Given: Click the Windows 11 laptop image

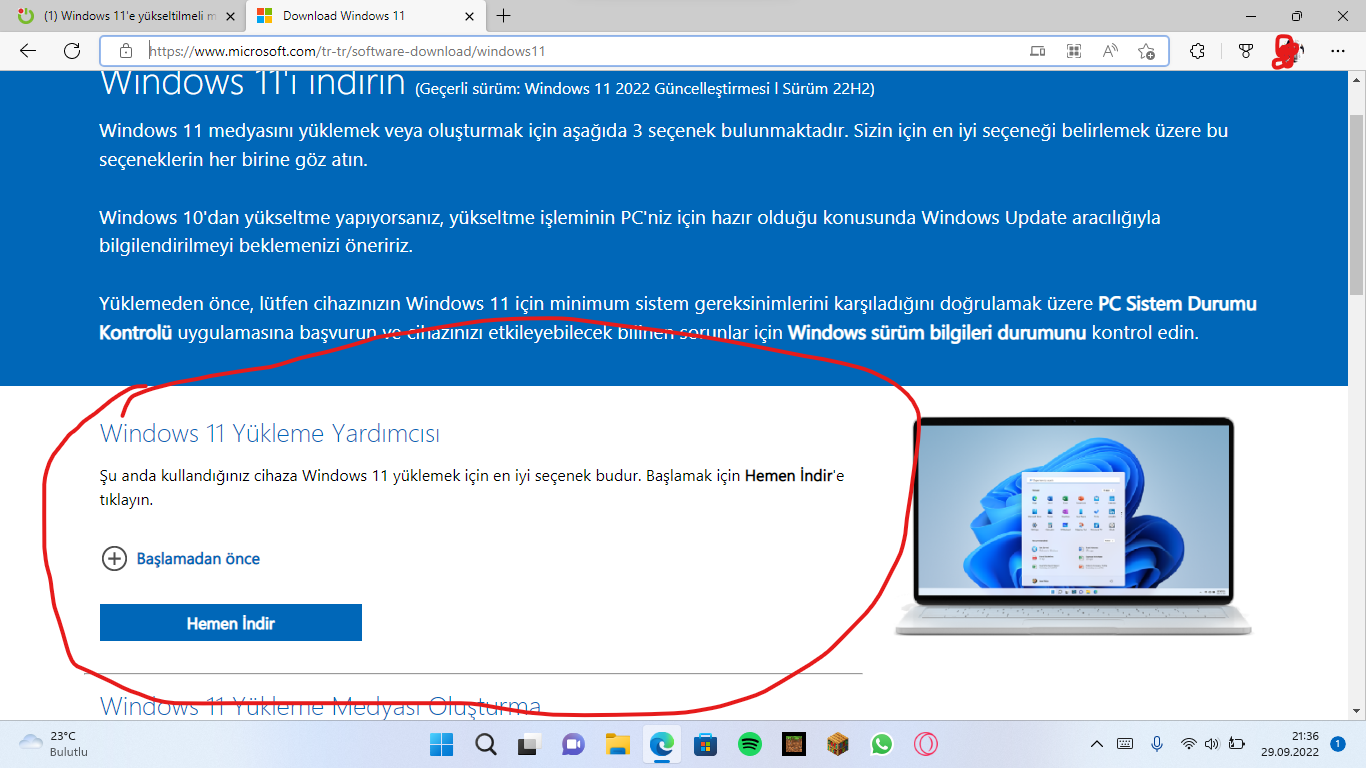Looking at the screenshot, I should (x=1074, y=526).
